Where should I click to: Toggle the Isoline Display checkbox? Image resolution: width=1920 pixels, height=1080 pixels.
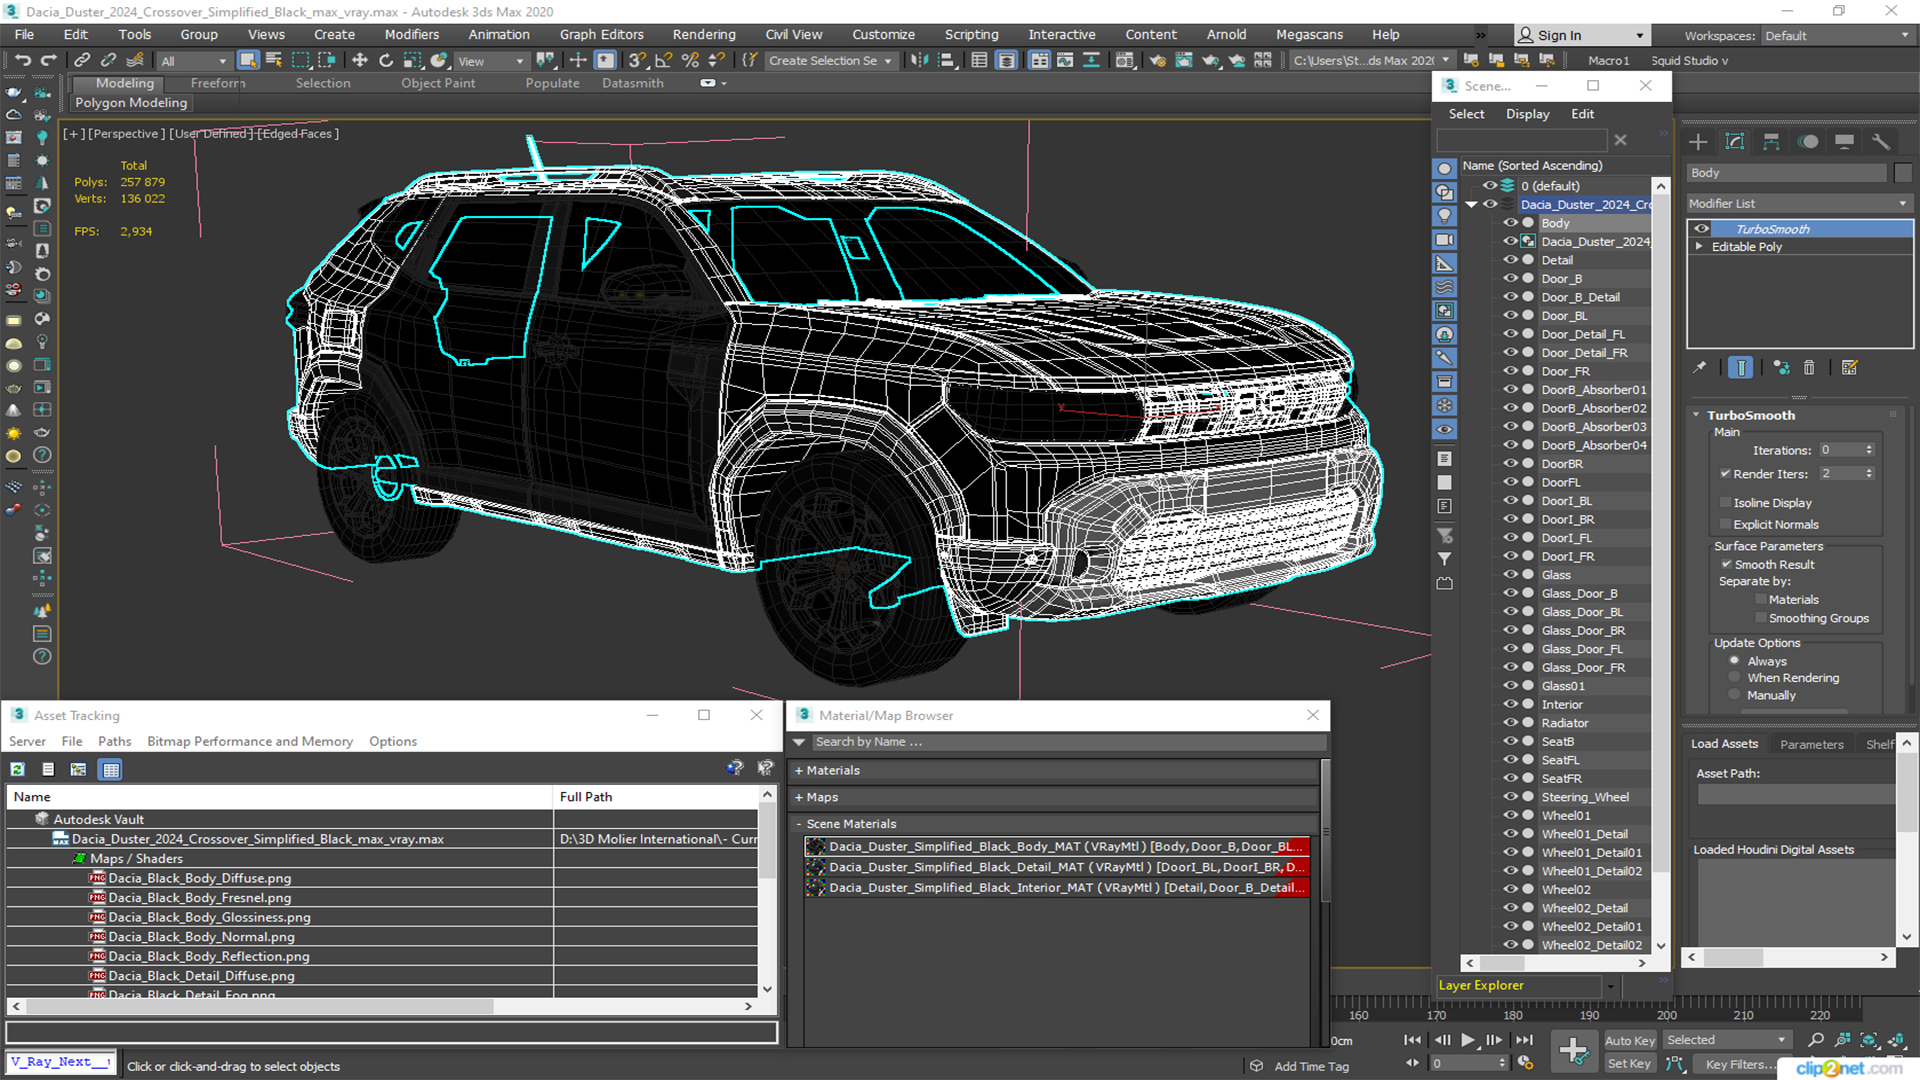[1725, 503]
